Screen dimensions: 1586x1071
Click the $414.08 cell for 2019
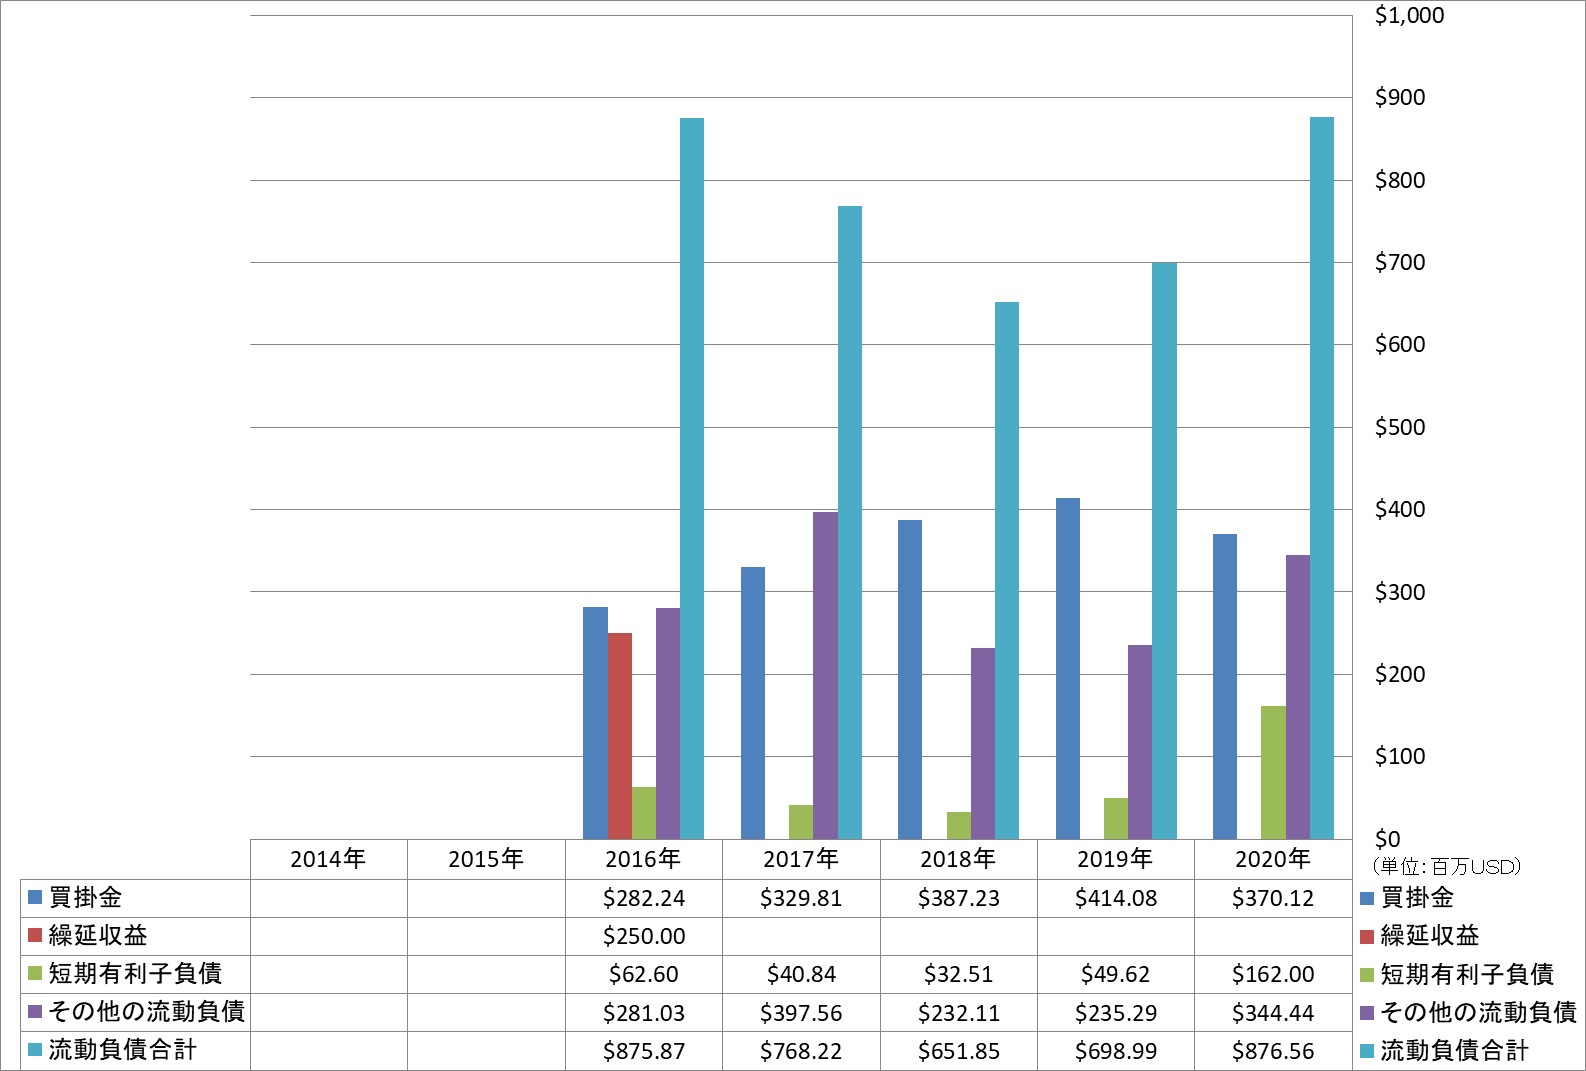tap(1115, 898)
